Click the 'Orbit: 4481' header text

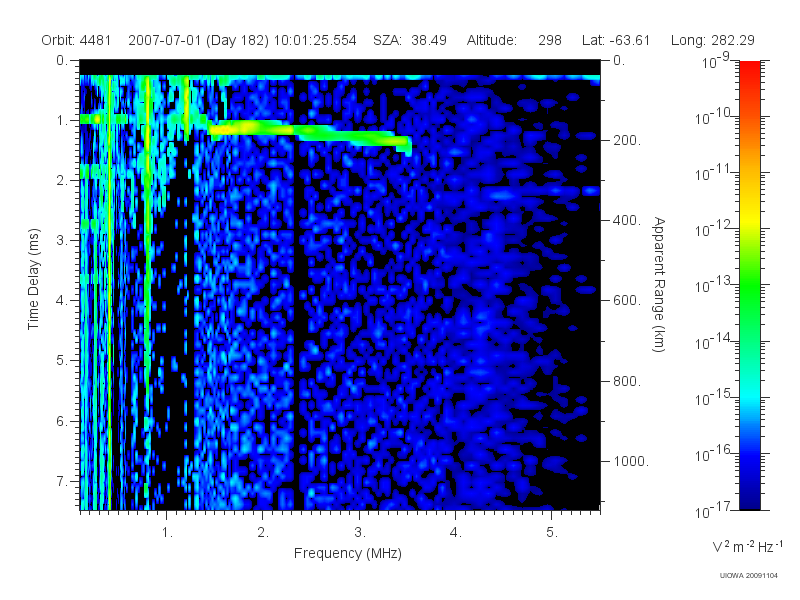[x=76, y=40]
